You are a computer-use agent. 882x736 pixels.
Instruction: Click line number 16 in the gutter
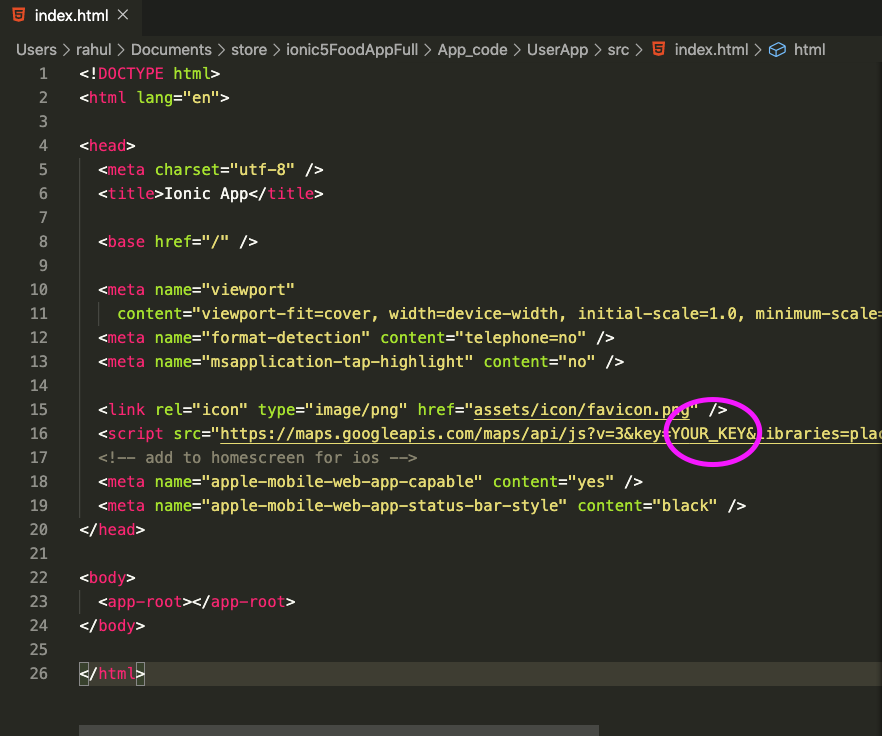[39, 434]
